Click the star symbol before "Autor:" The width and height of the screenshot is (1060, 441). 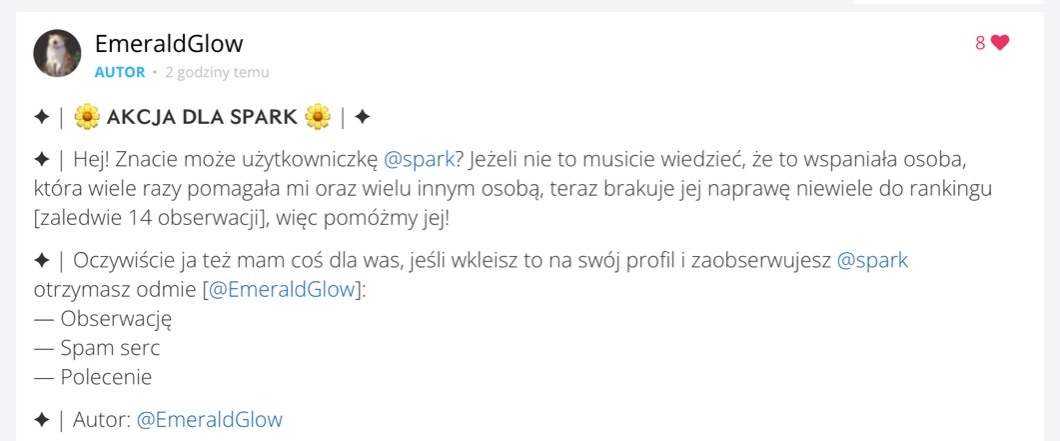42,419
